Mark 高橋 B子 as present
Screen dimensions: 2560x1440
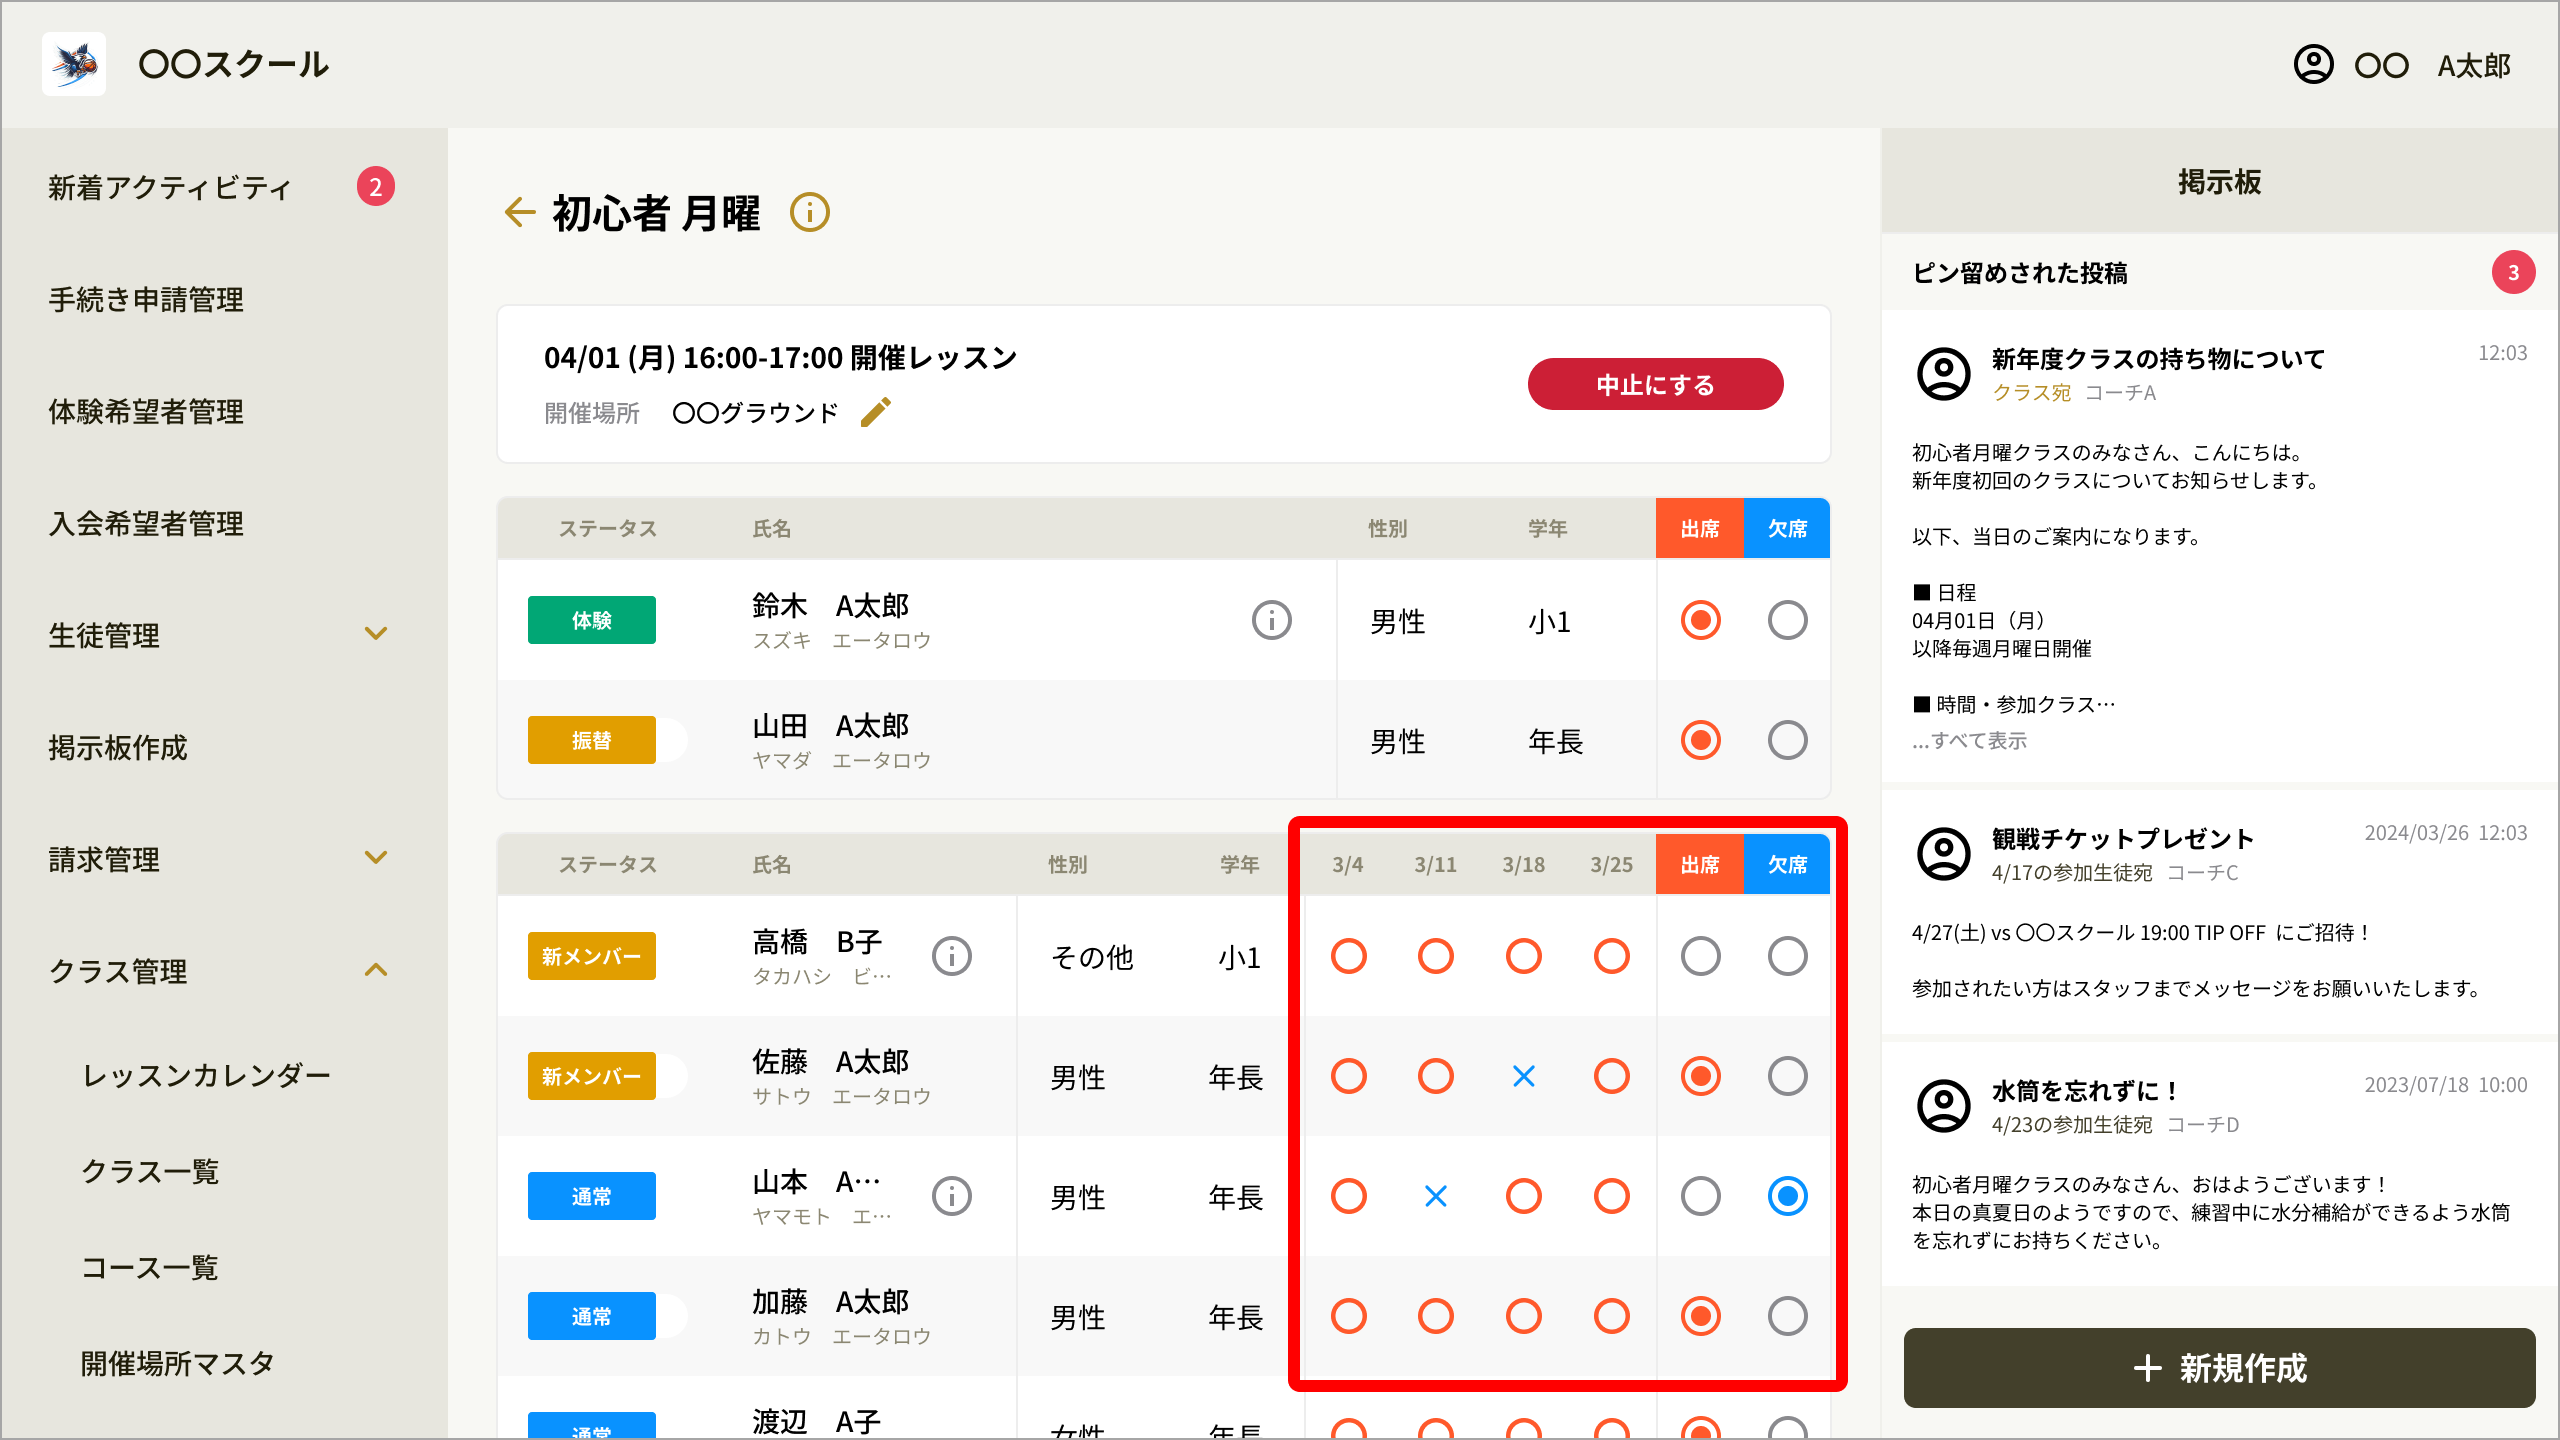pyautogui.click(x=1701, y=956)
